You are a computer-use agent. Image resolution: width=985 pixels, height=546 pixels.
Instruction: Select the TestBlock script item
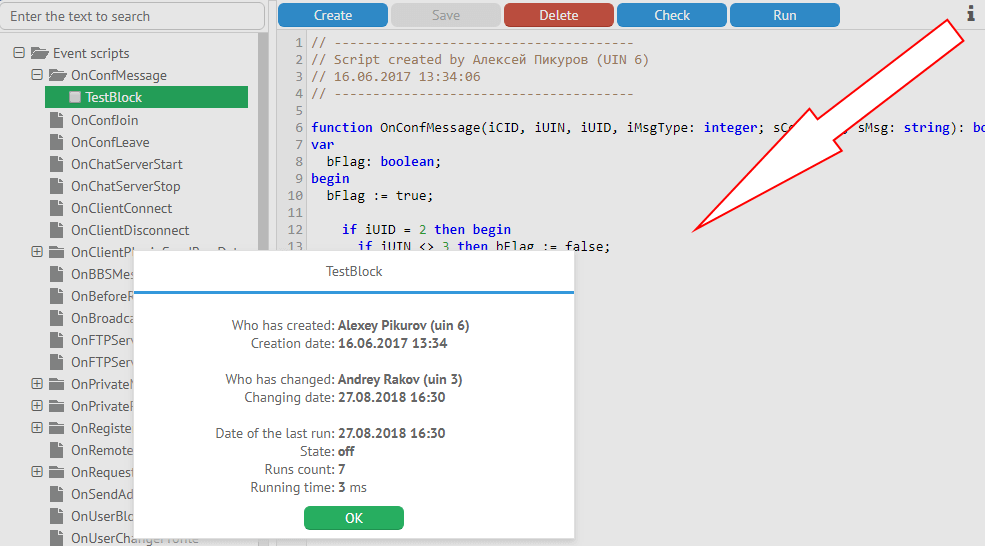[x=114, y=97]
